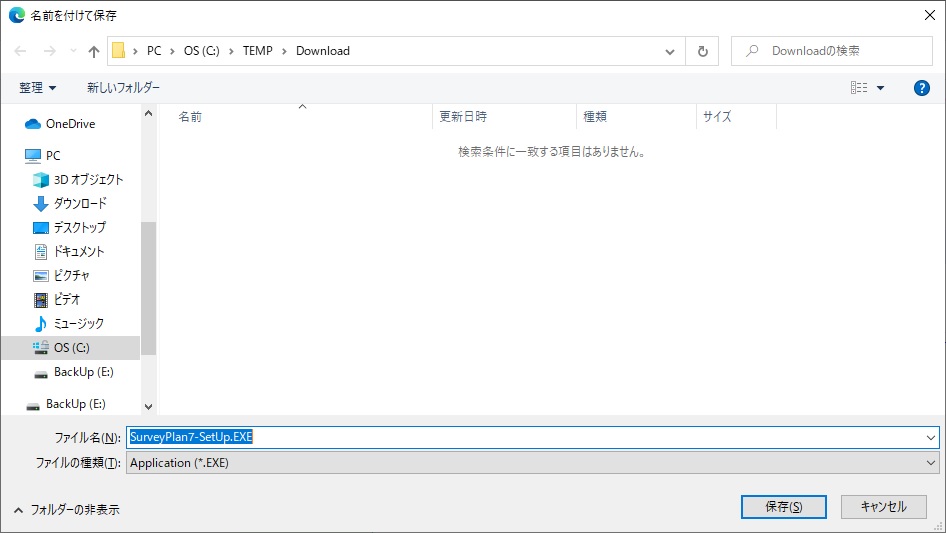Expand the address bar history dropdown
The width and height of the screenshot is (946, 533).
pyautogui.click(x=670, y=51)
